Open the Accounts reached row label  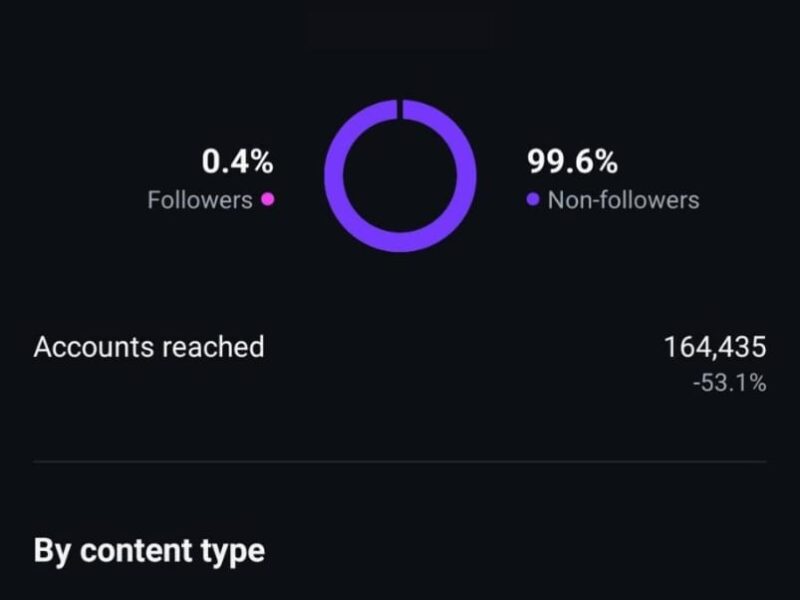(149, 347)
